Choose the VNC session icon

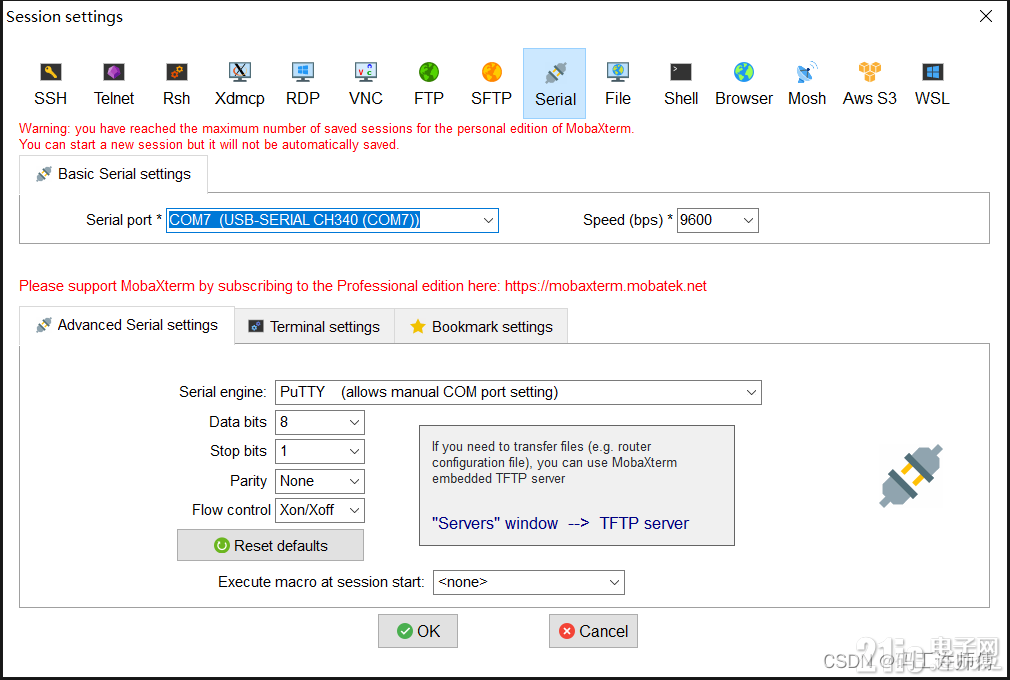(365, 84)
